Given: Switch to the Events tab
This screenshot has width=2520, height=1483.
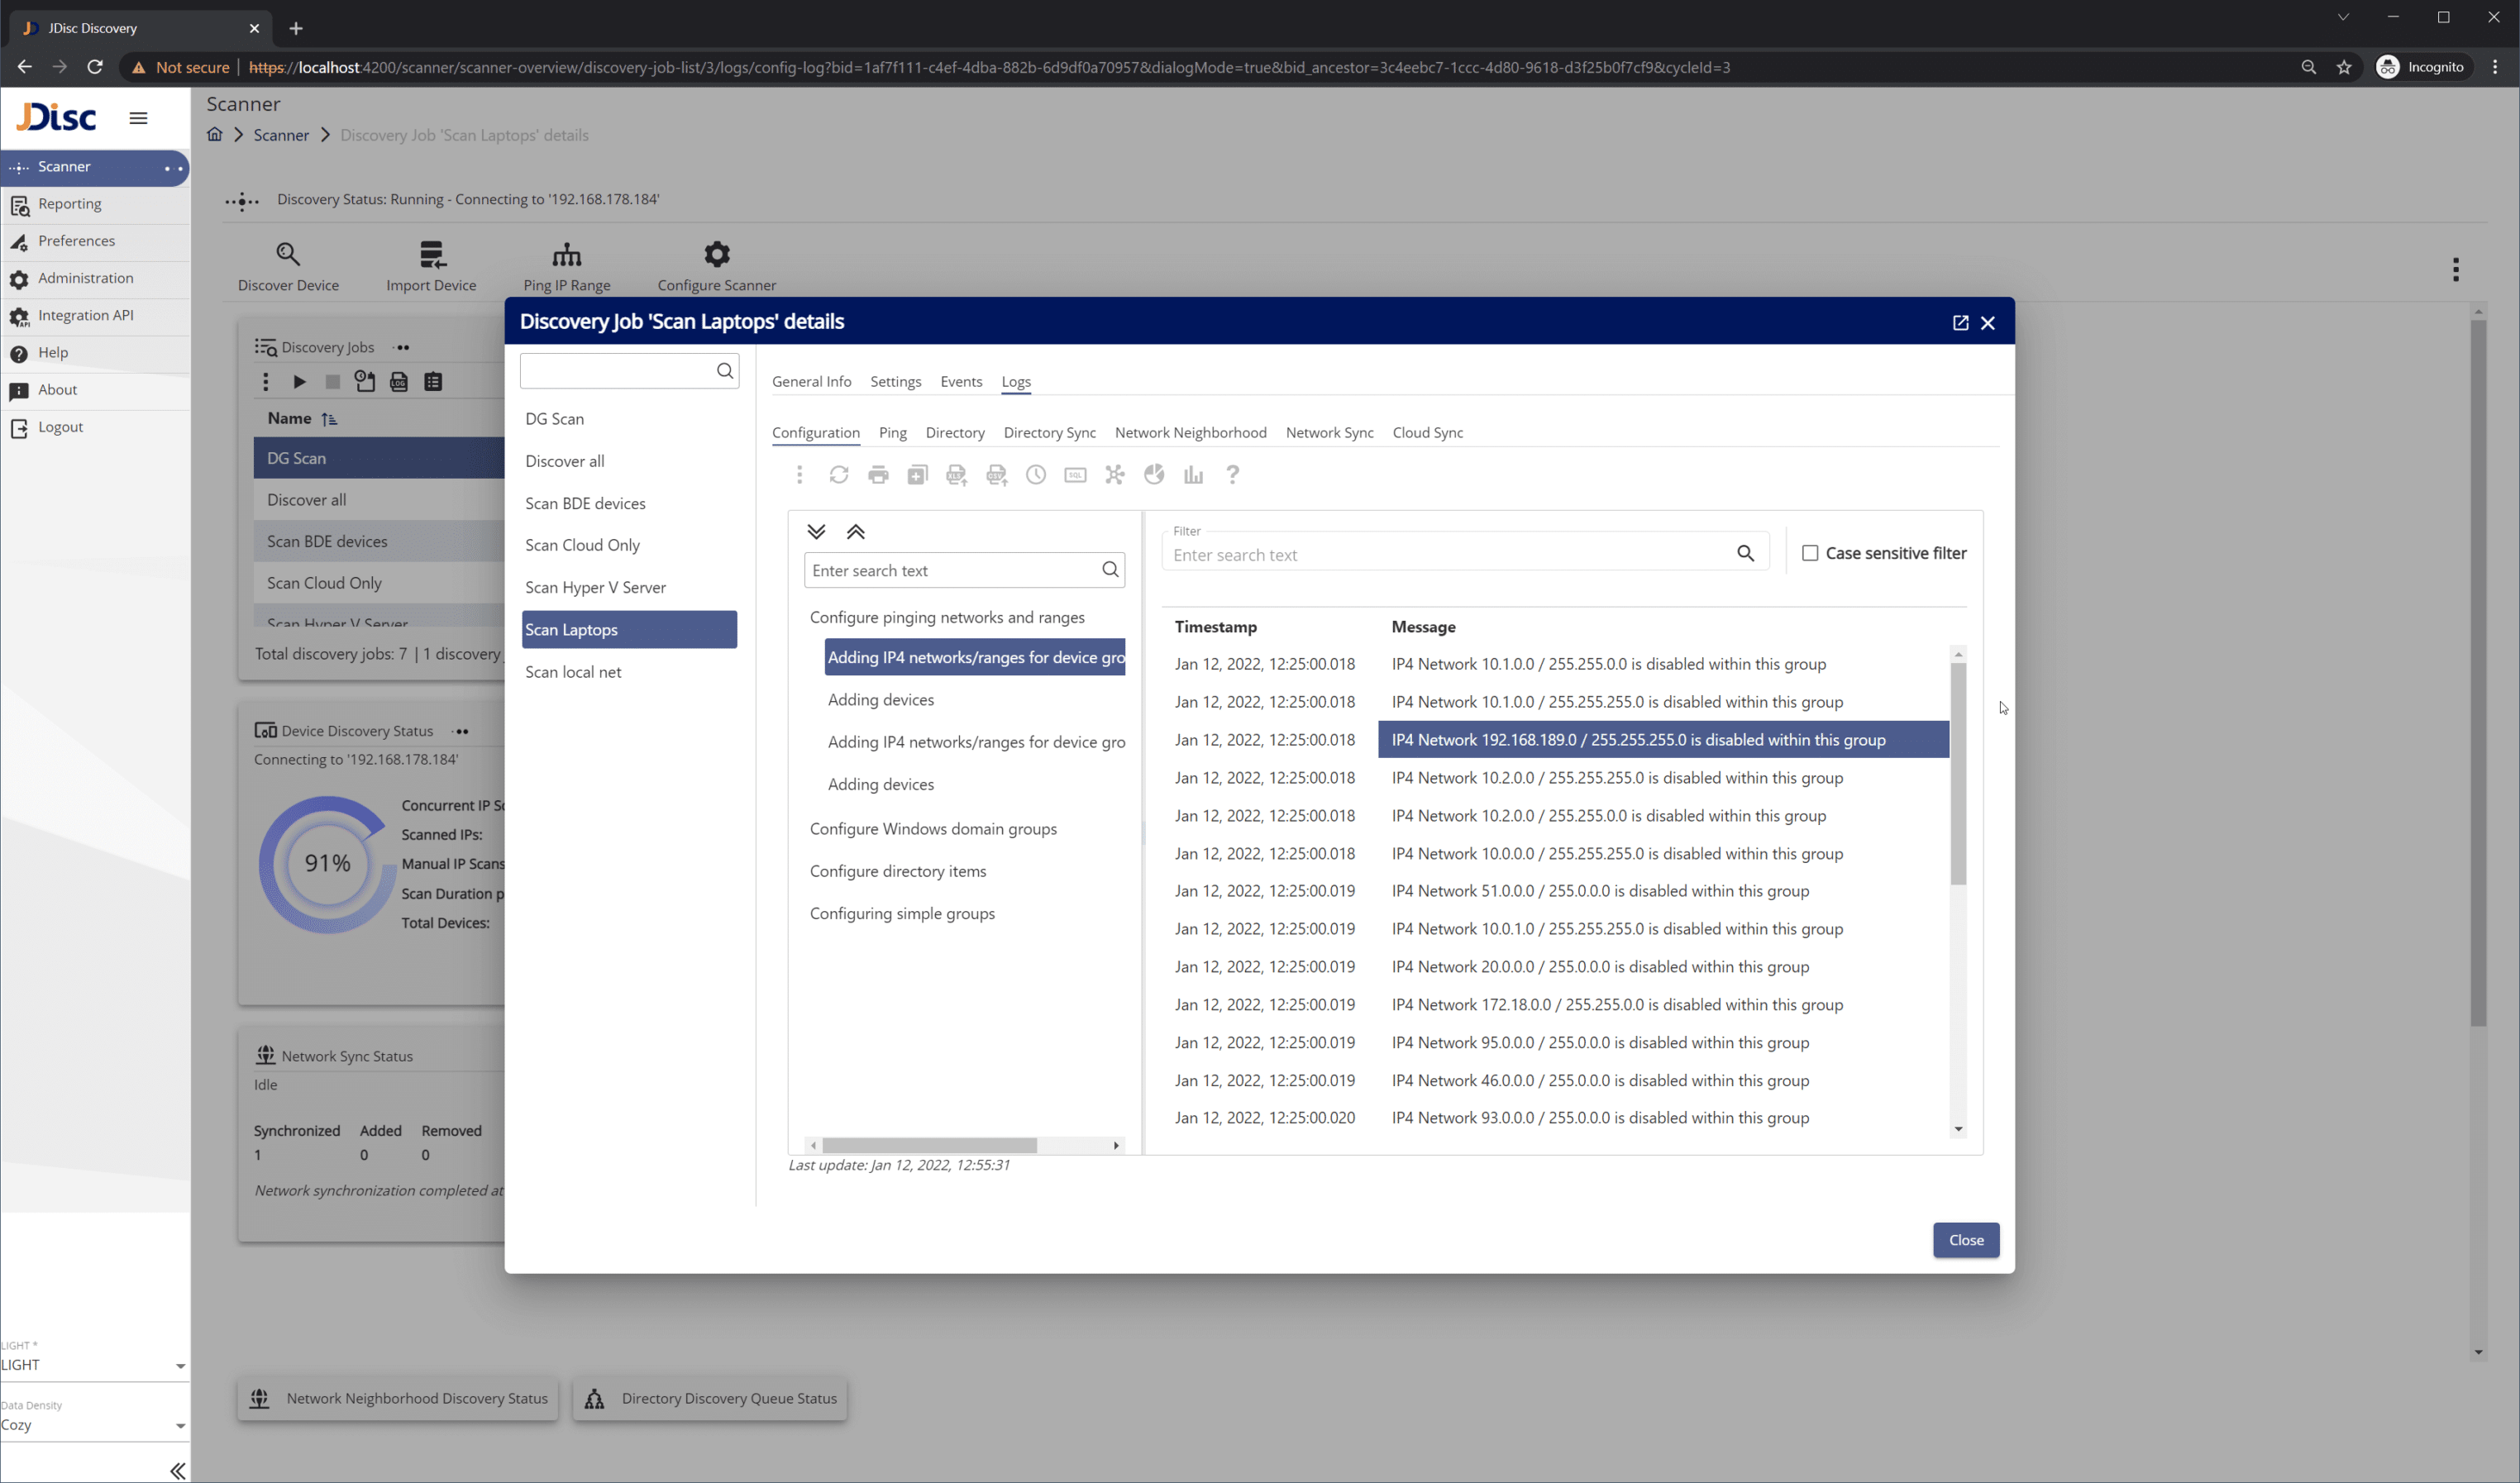Looking at the screenshot, I should (961, 381).
